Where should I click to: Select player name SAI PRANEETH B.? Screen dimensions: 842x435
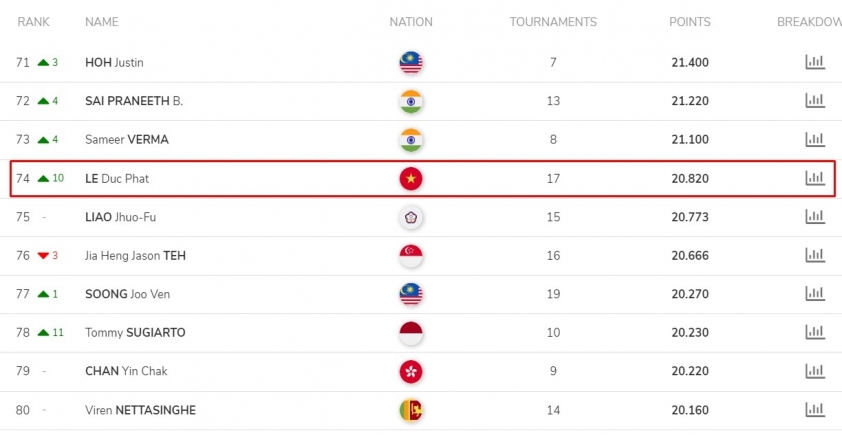(134, 101)
